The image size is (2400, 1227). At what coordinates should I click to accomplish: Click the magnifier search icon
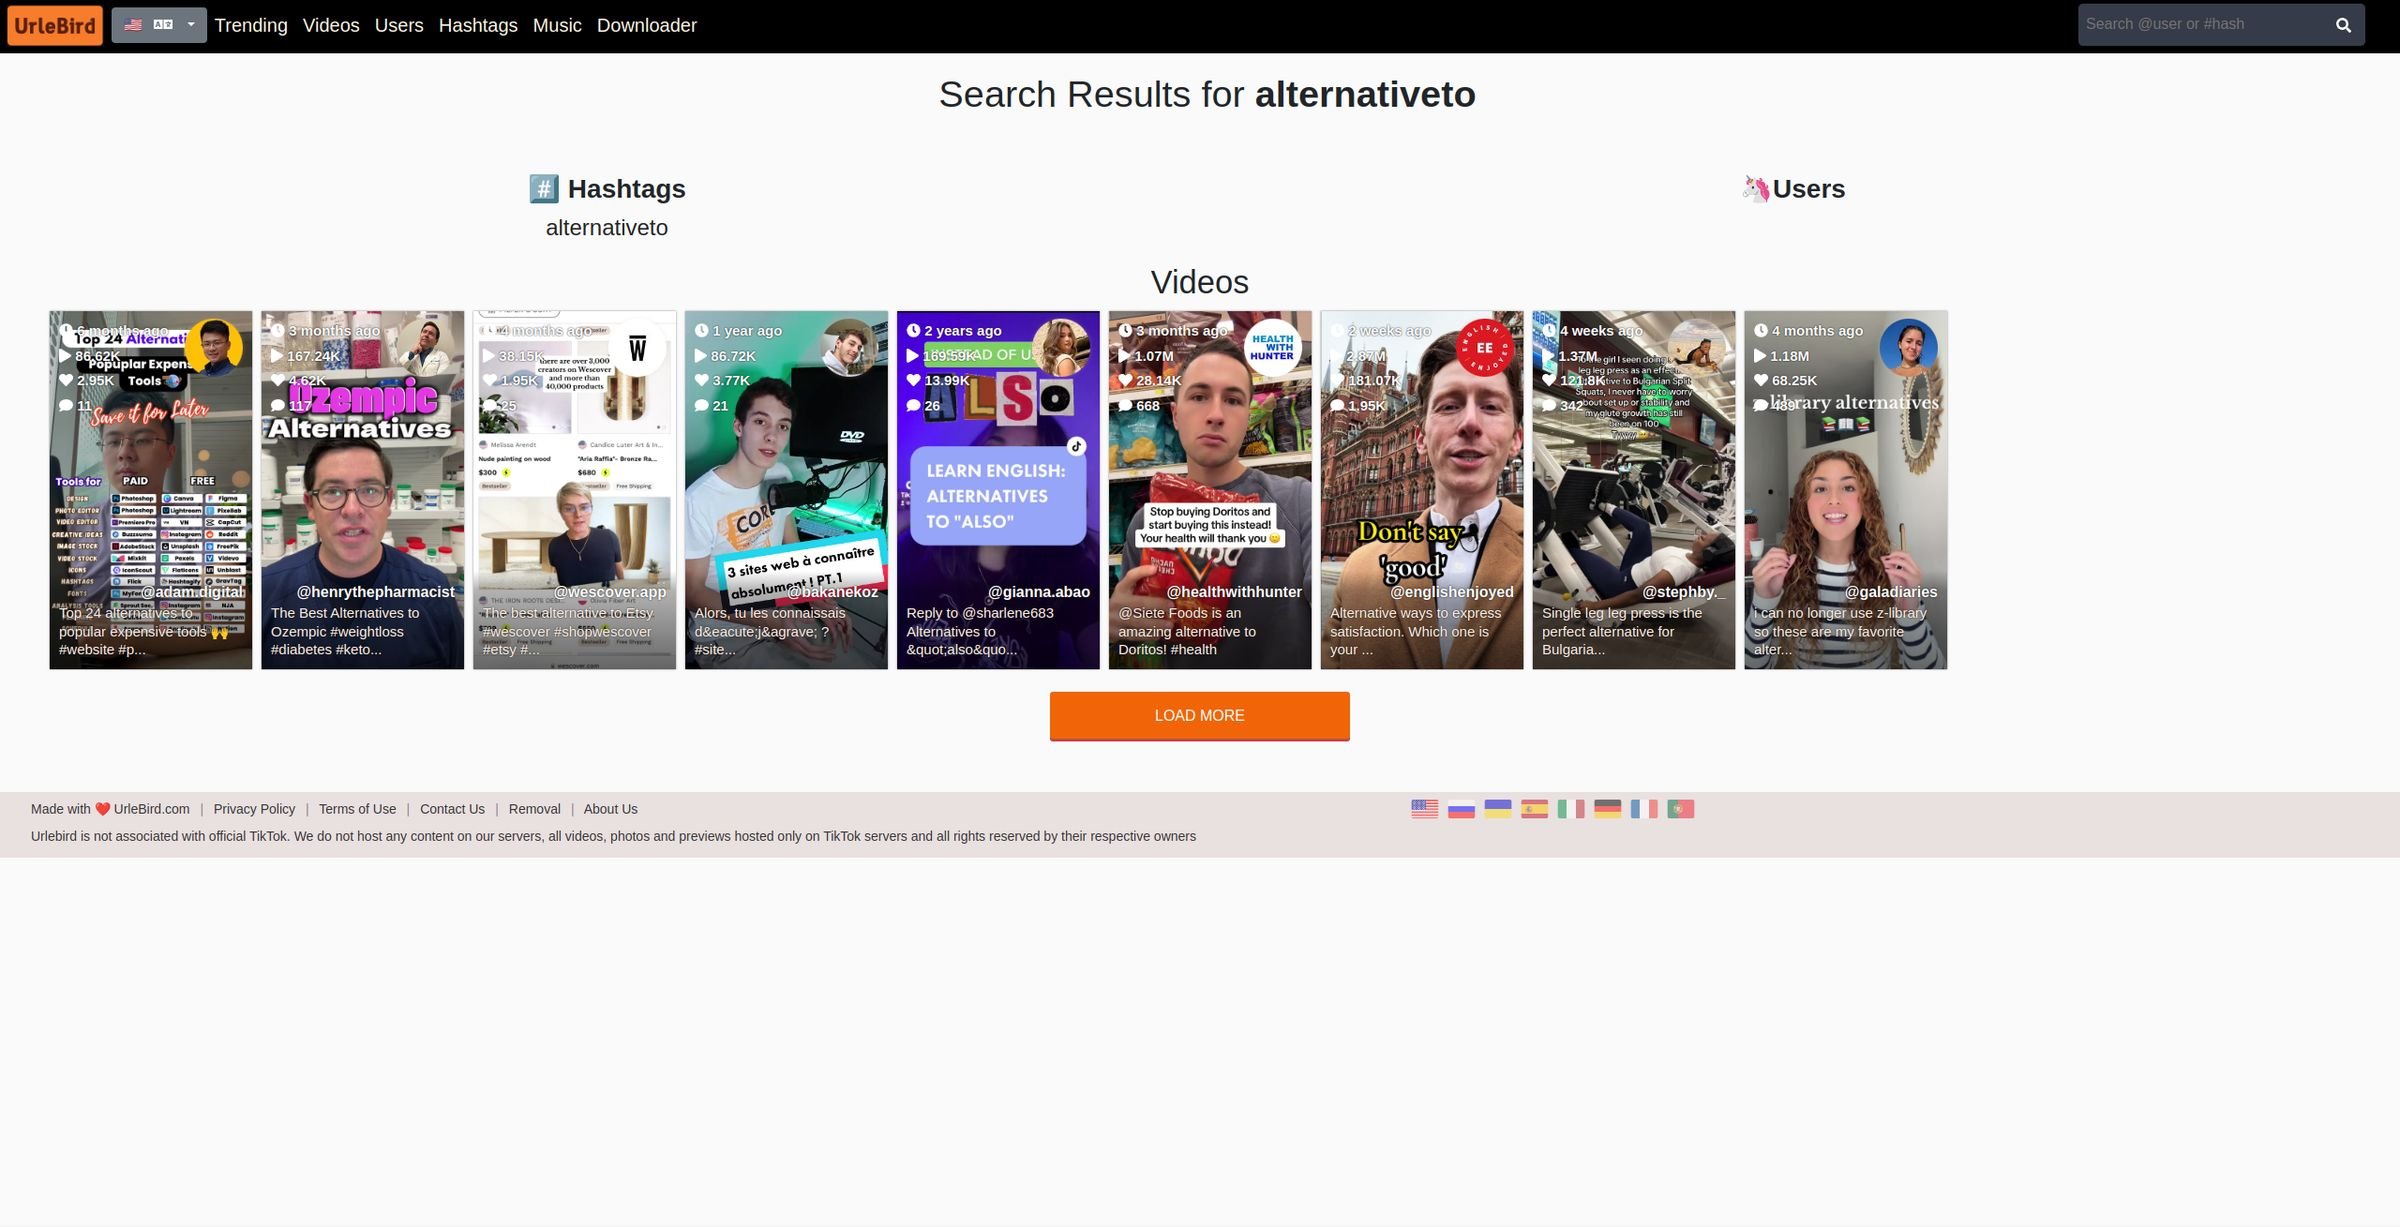[x=2343, y=25]
